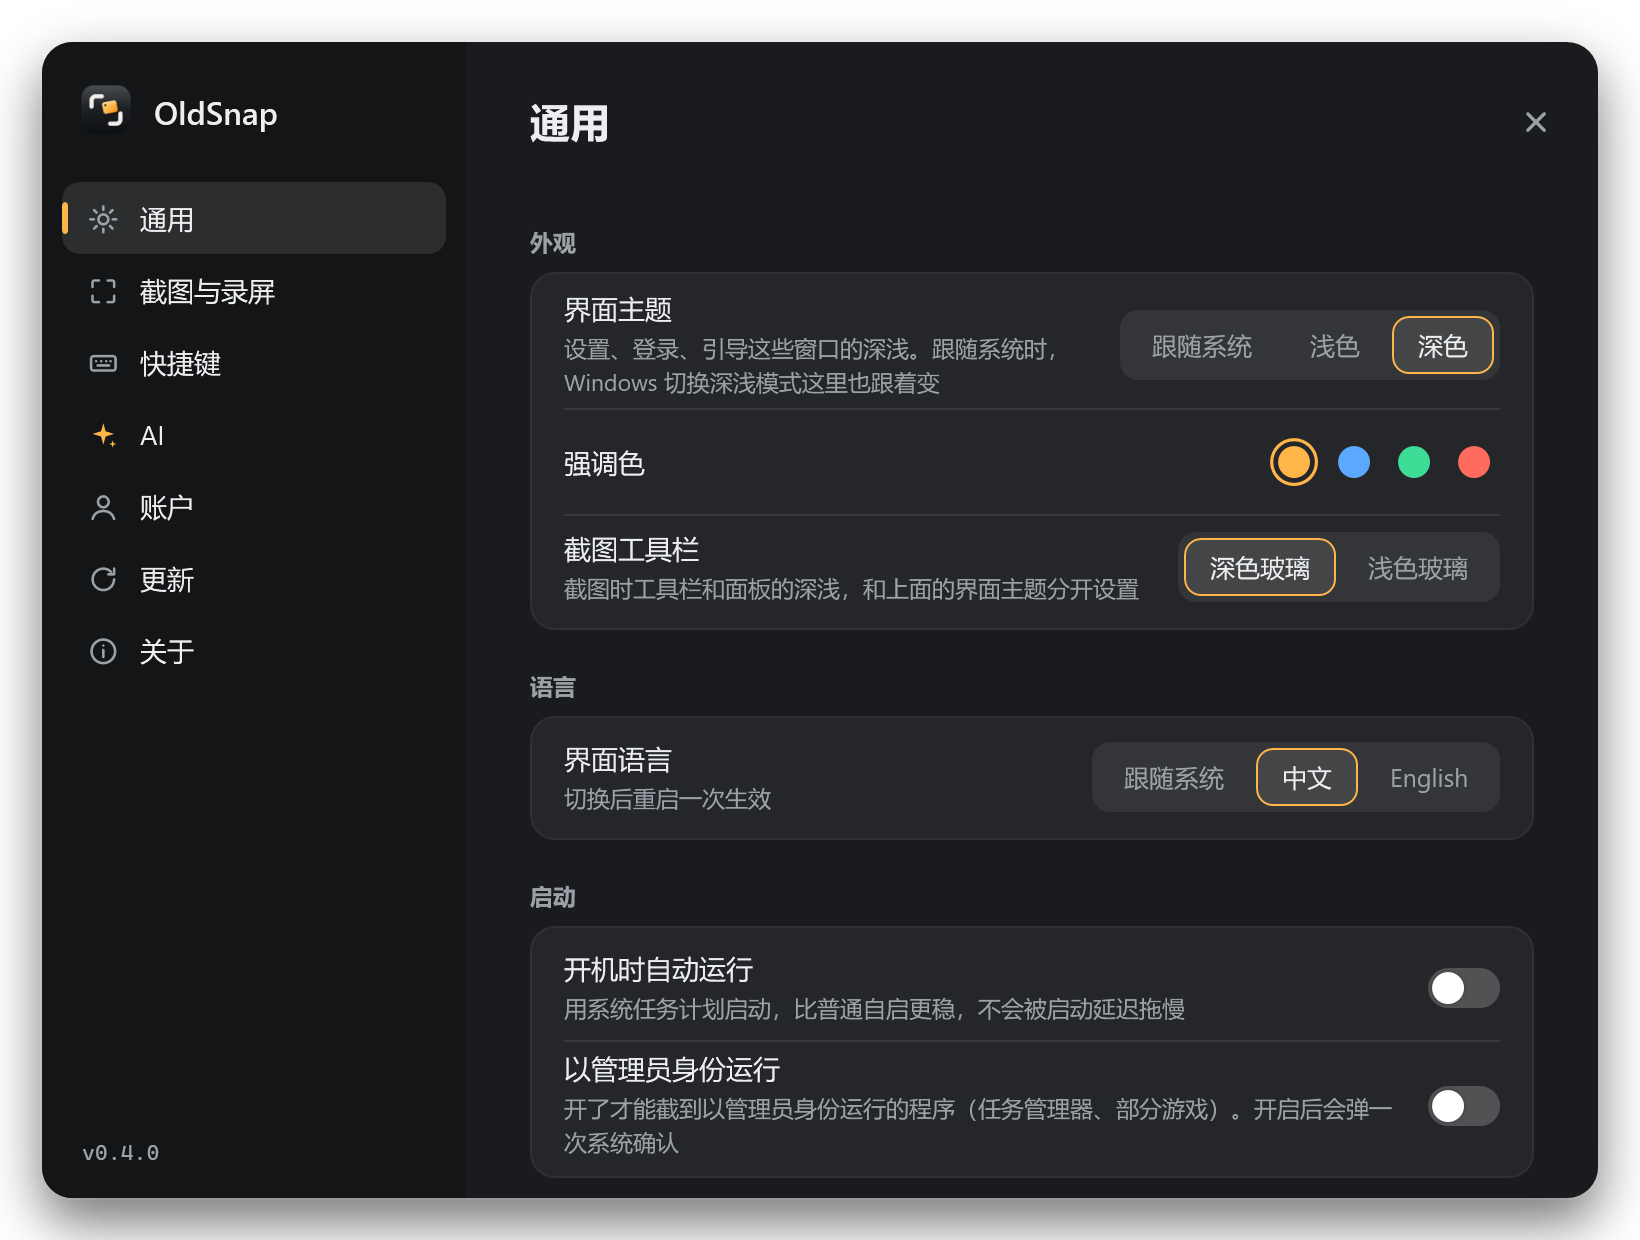Image resolution: width=1640 pixels, height=1240 pixels.
Task: Select 中文 as interface language
Action: pos(1306,778)
